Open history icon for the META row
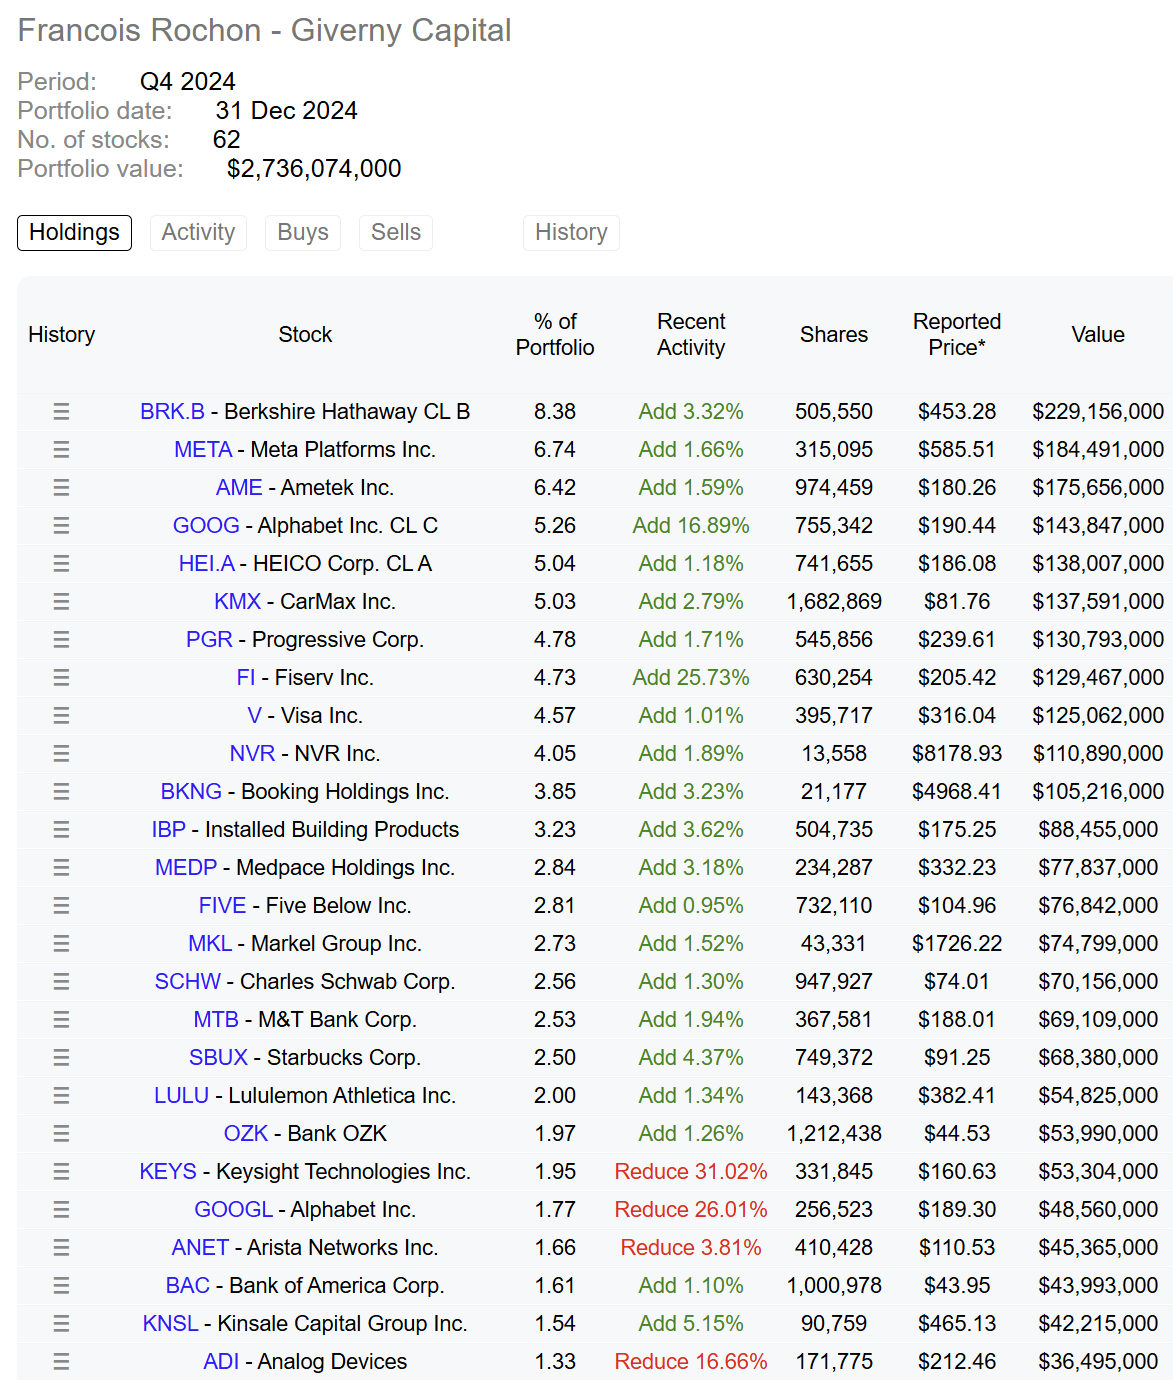The height and width of the screenshot is (1380, 1175). (x=61, y=449)
